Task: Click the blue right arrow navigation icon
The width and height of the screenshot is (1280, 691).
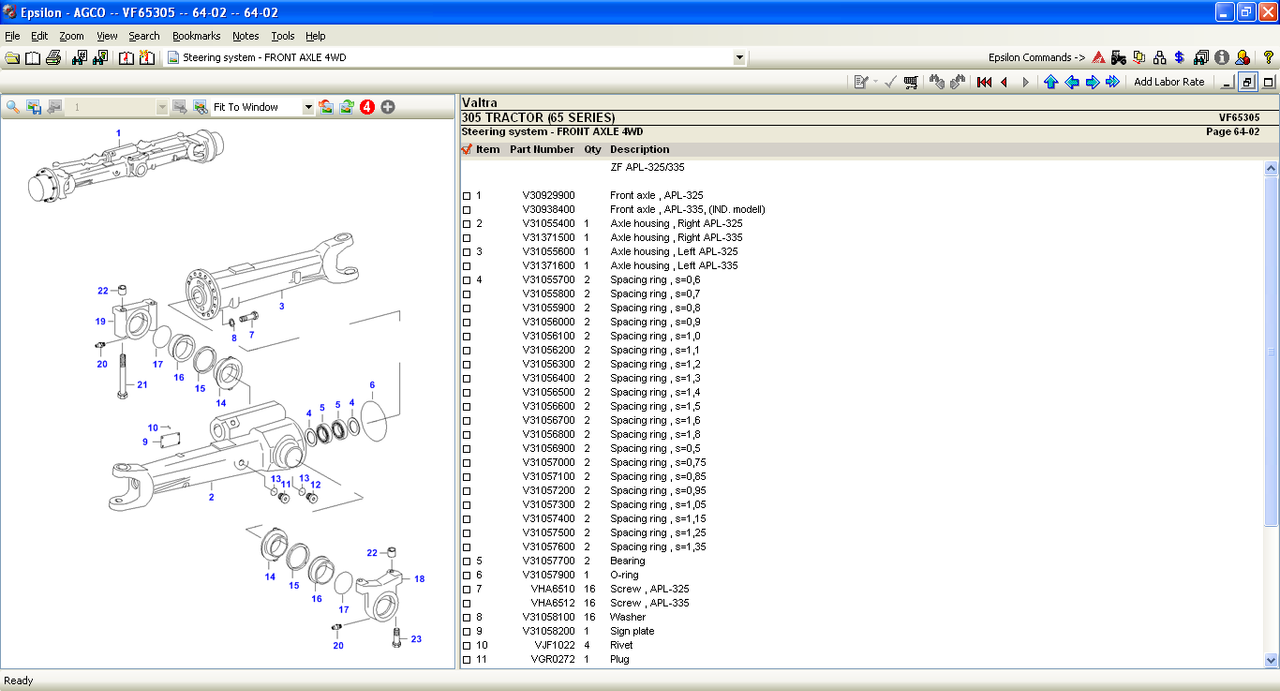Action: click(x=1092, y=82)
